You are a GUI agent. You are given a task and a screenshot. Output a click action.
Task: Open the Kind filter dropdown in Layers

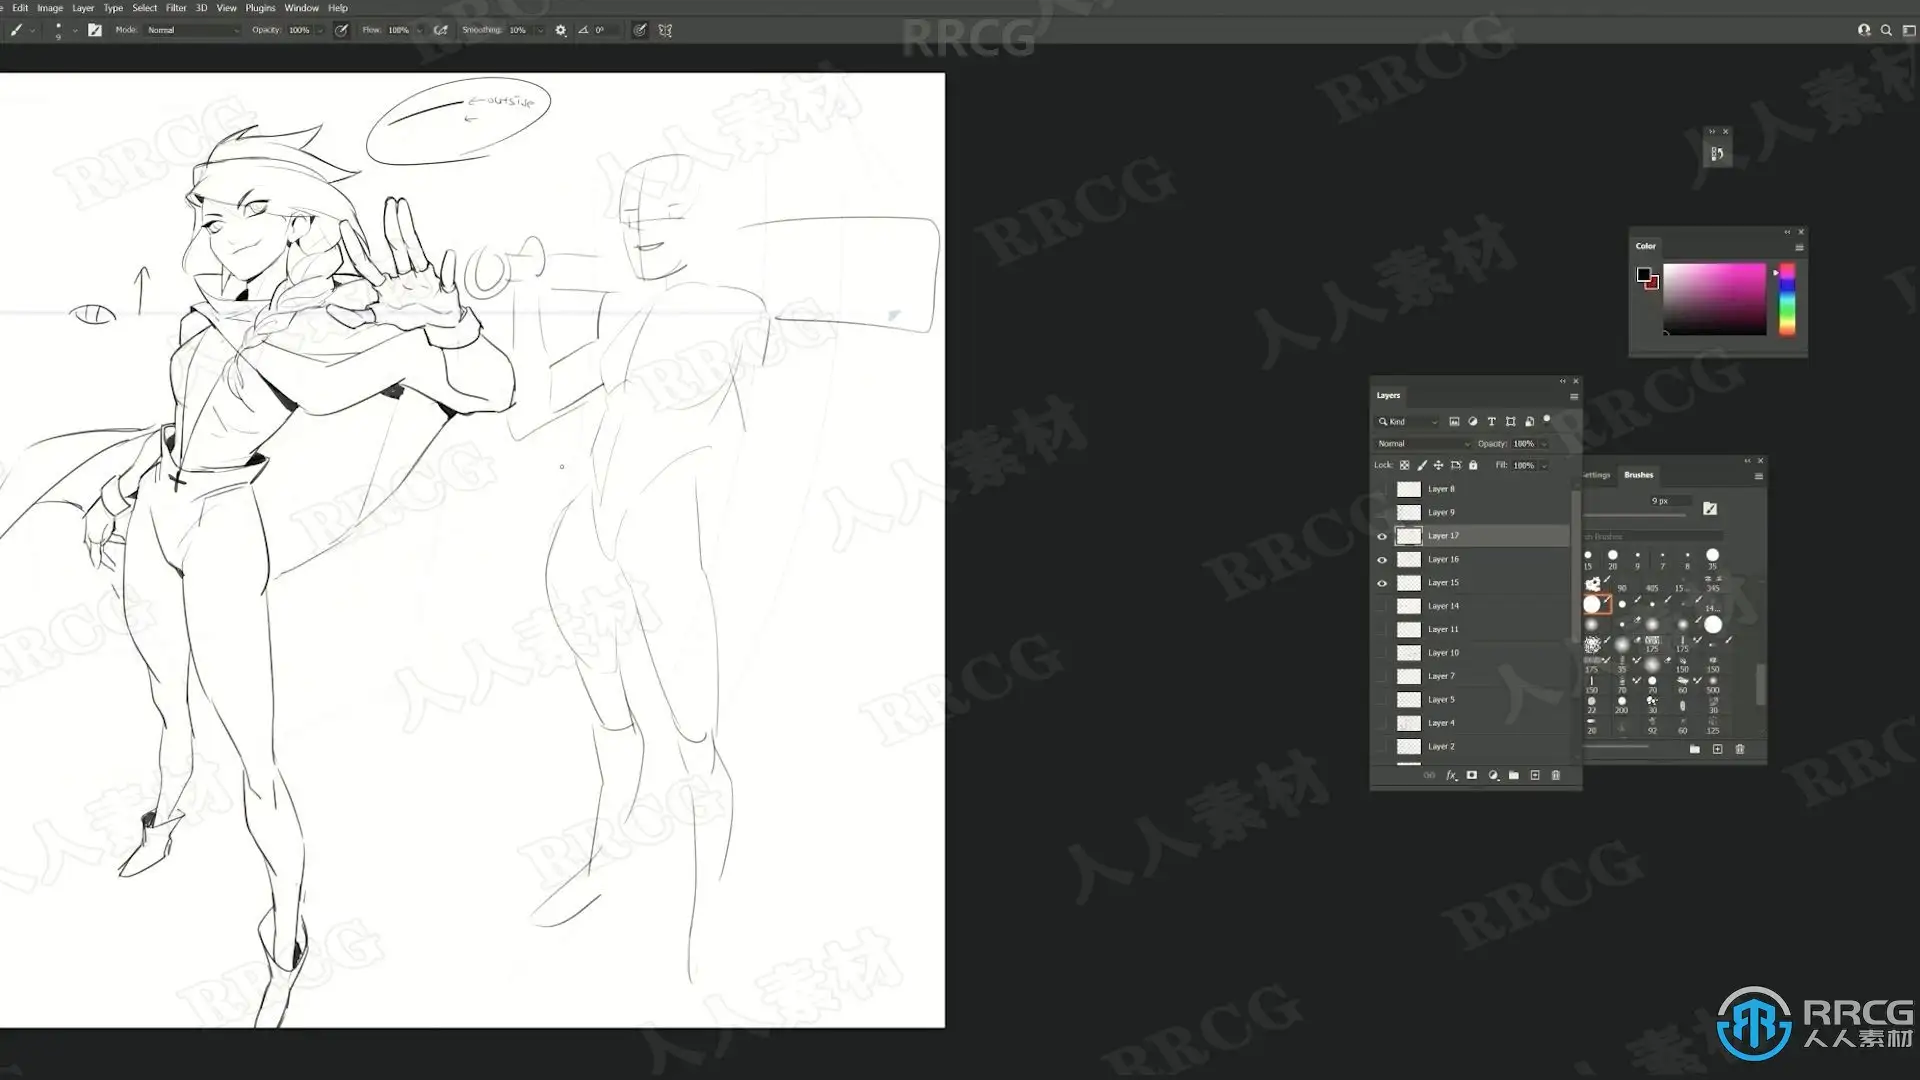(1408, 421)
